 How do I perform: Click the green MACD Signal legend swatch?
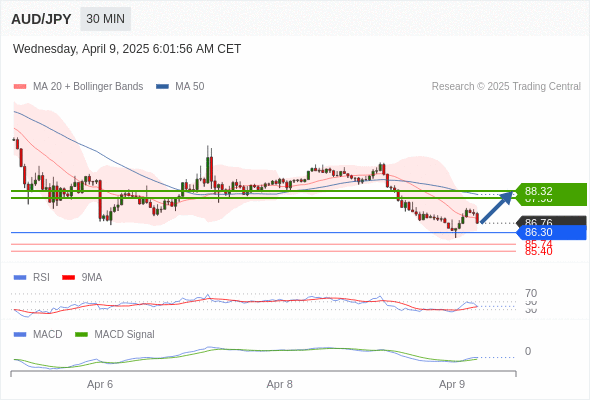click(x=81, y=335)
